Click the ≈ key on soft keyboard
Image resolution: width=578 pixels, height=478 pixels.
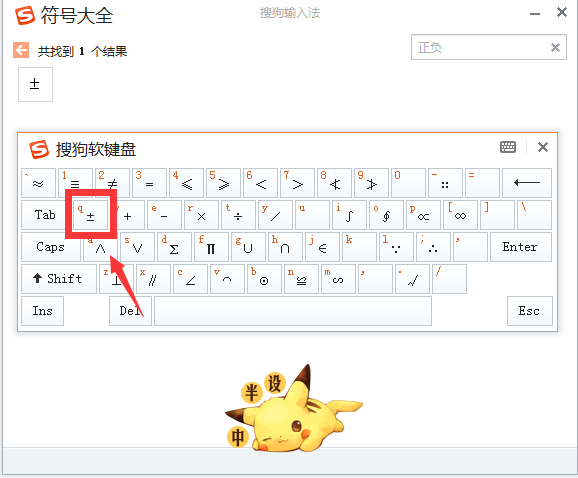pos(38,183)
